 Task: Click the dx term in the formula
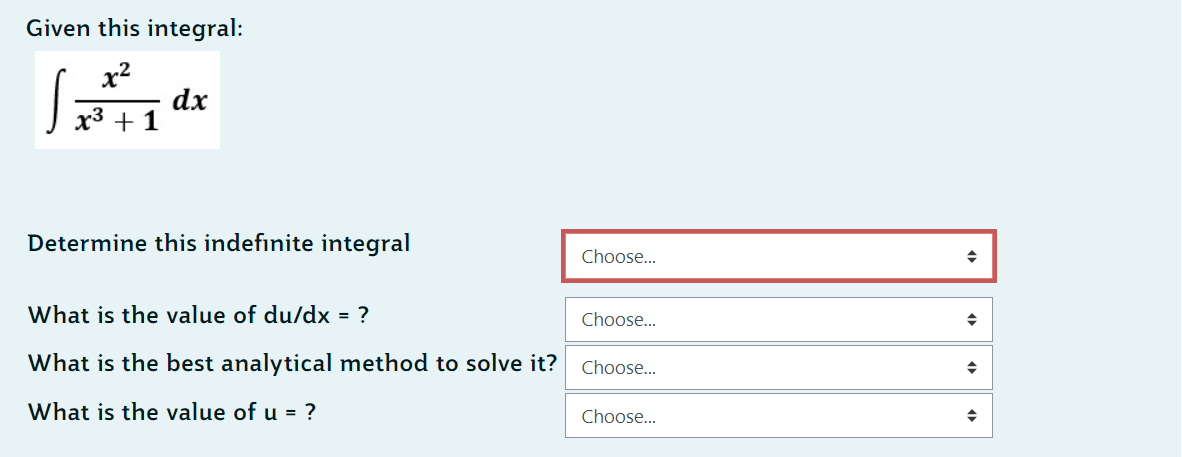pyautogui.click(x=189, y=100)
